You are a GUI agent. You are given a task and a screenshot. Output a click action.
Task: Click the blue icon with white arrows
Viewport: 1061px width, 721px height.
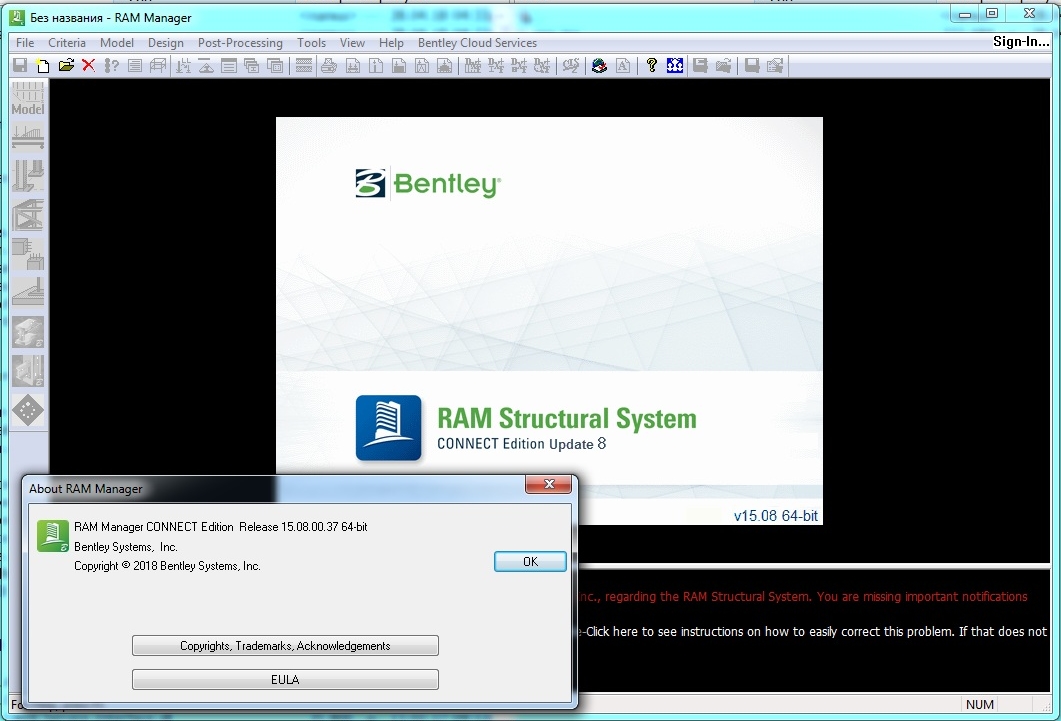tap(675, 66)
